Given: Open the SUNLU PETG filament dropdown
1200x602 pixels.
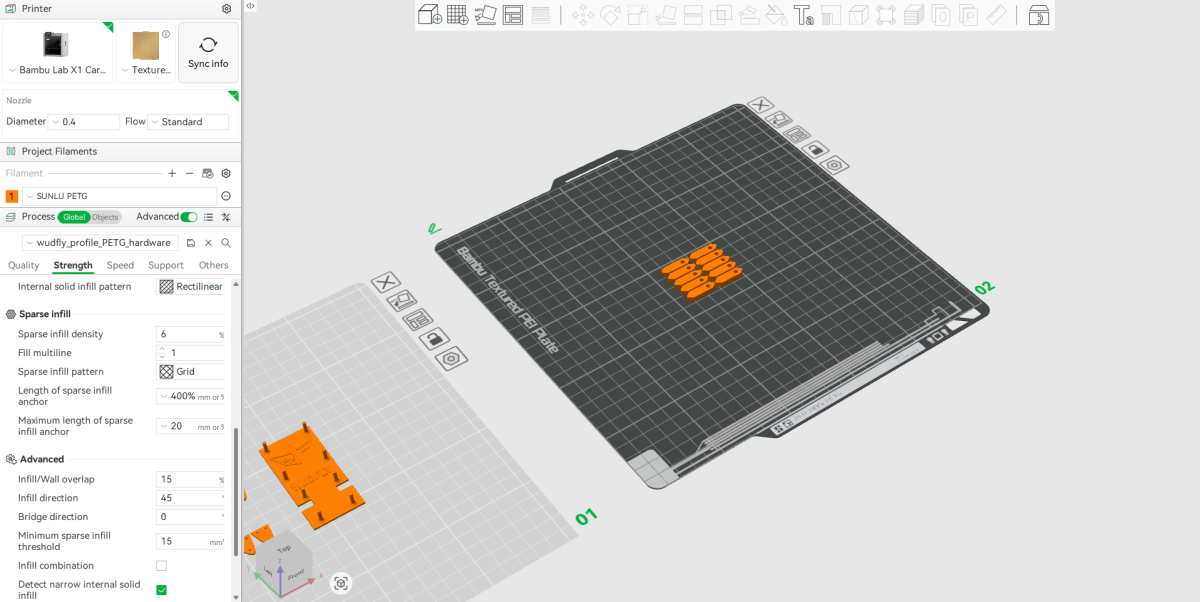Looking at the screenshot, I should click(x=119, y=196).
